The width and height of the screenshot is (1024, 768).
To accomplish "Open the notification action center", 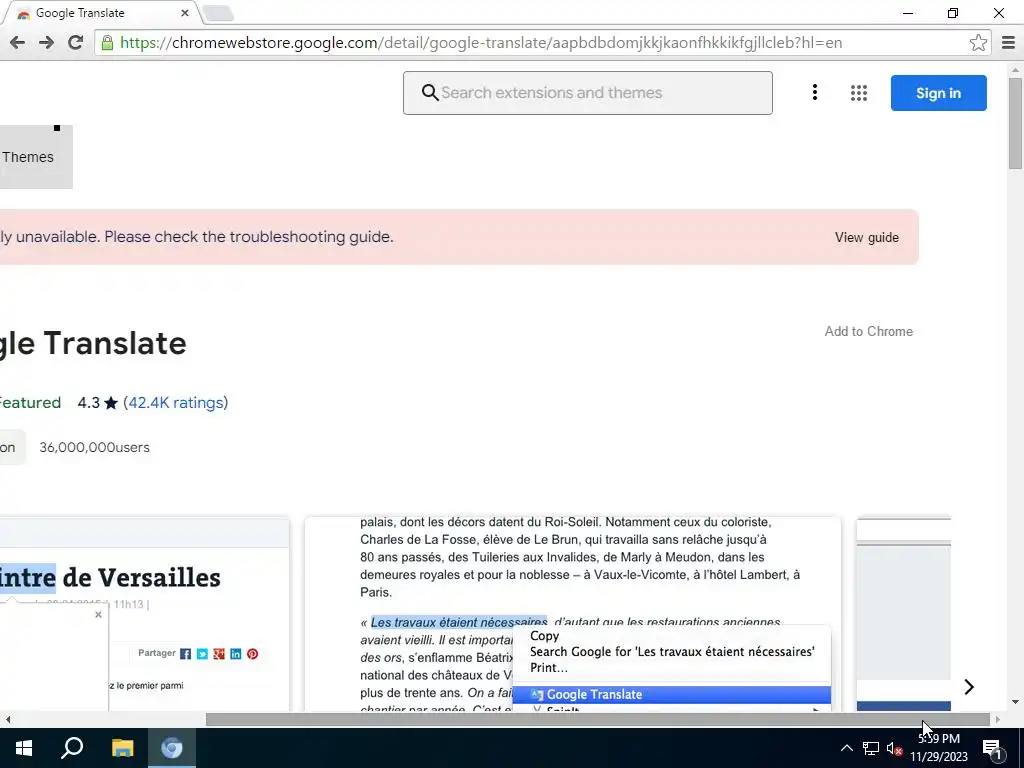I will [993, 748].
